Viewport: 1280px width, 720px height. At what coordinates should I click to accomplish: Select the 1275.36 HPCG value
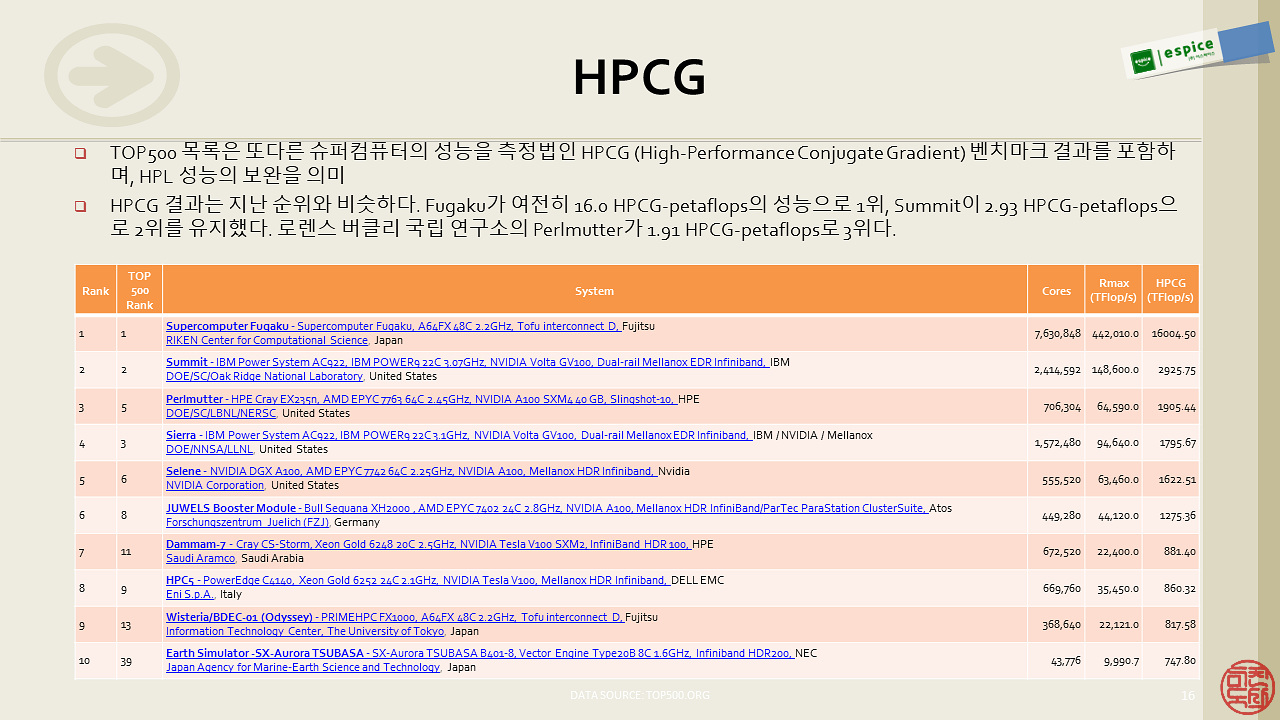(1177, 515)
